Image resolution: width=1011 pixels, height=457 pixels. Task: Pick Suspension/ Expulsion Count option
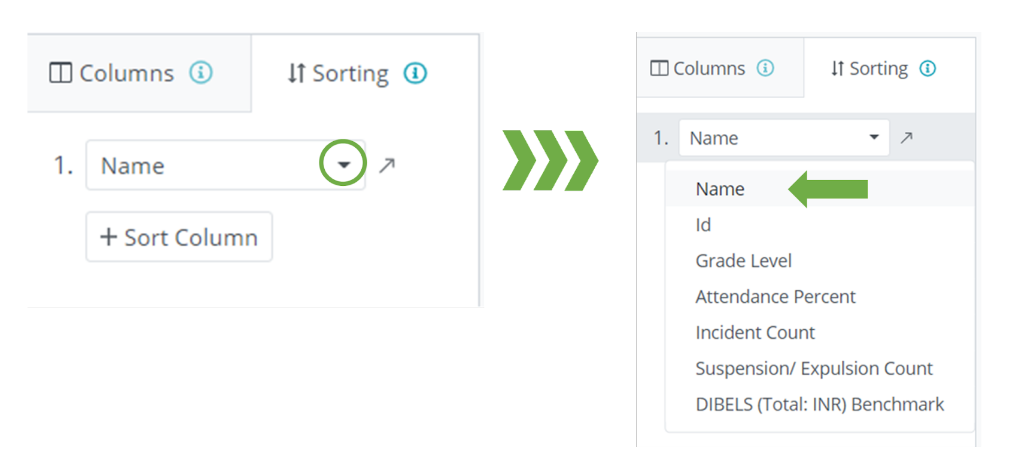814,368
